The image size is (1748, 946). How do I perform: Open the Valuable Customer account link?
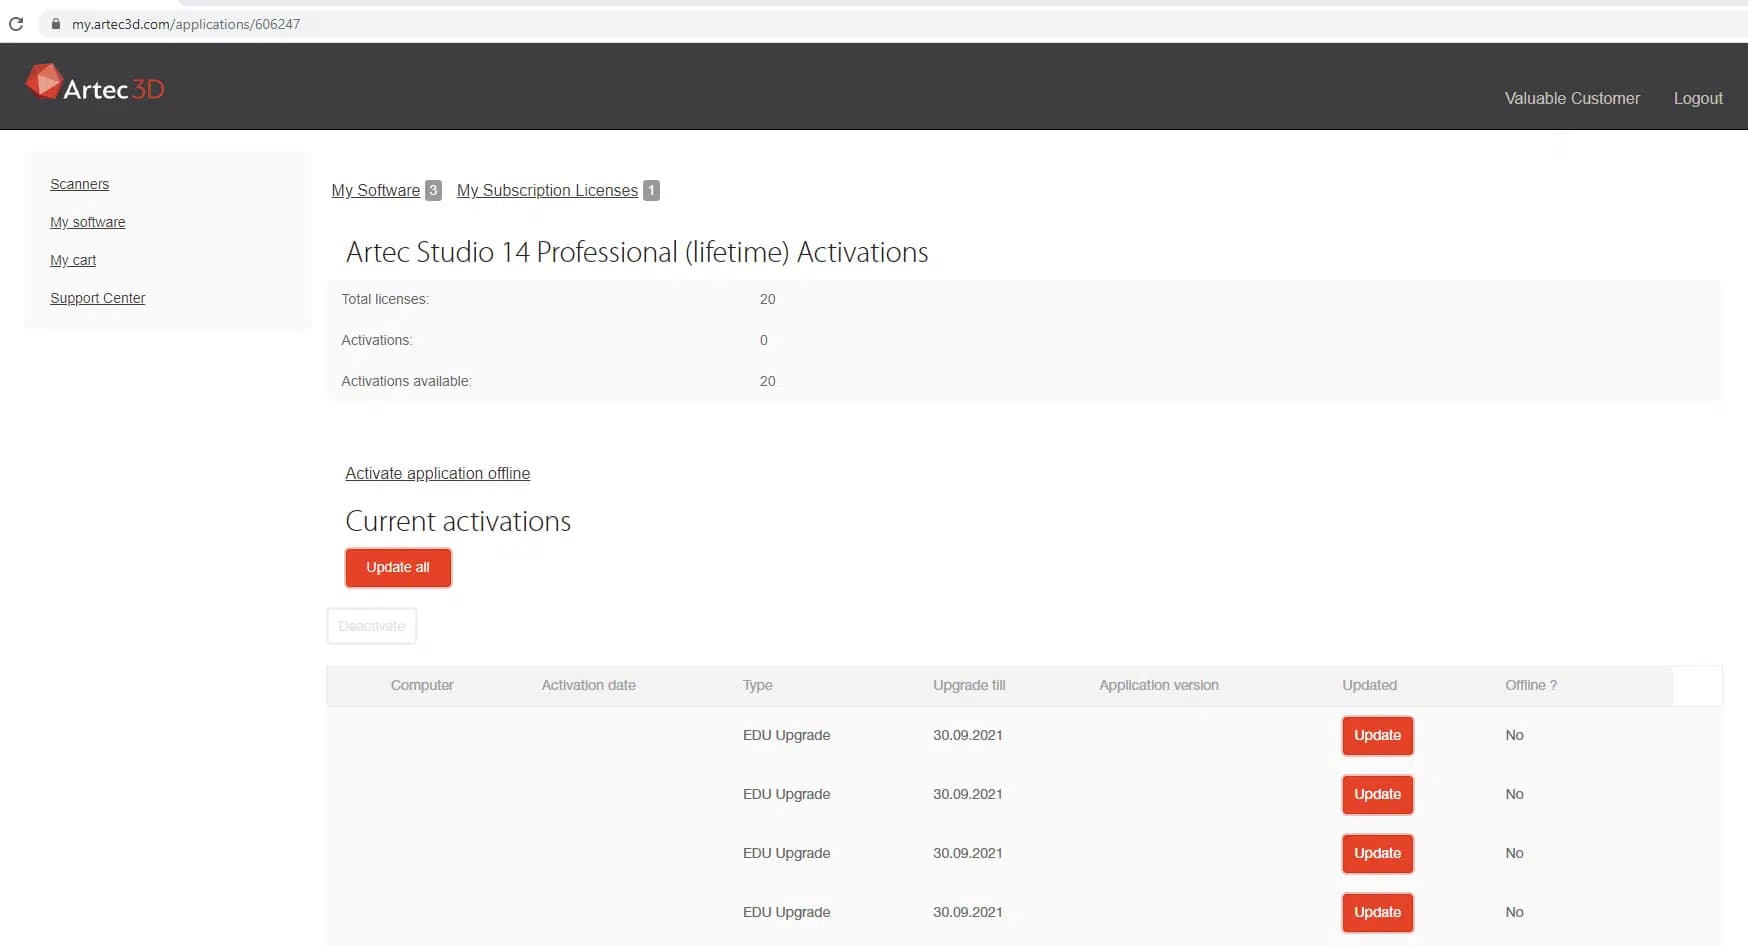tap(1571, 98)
